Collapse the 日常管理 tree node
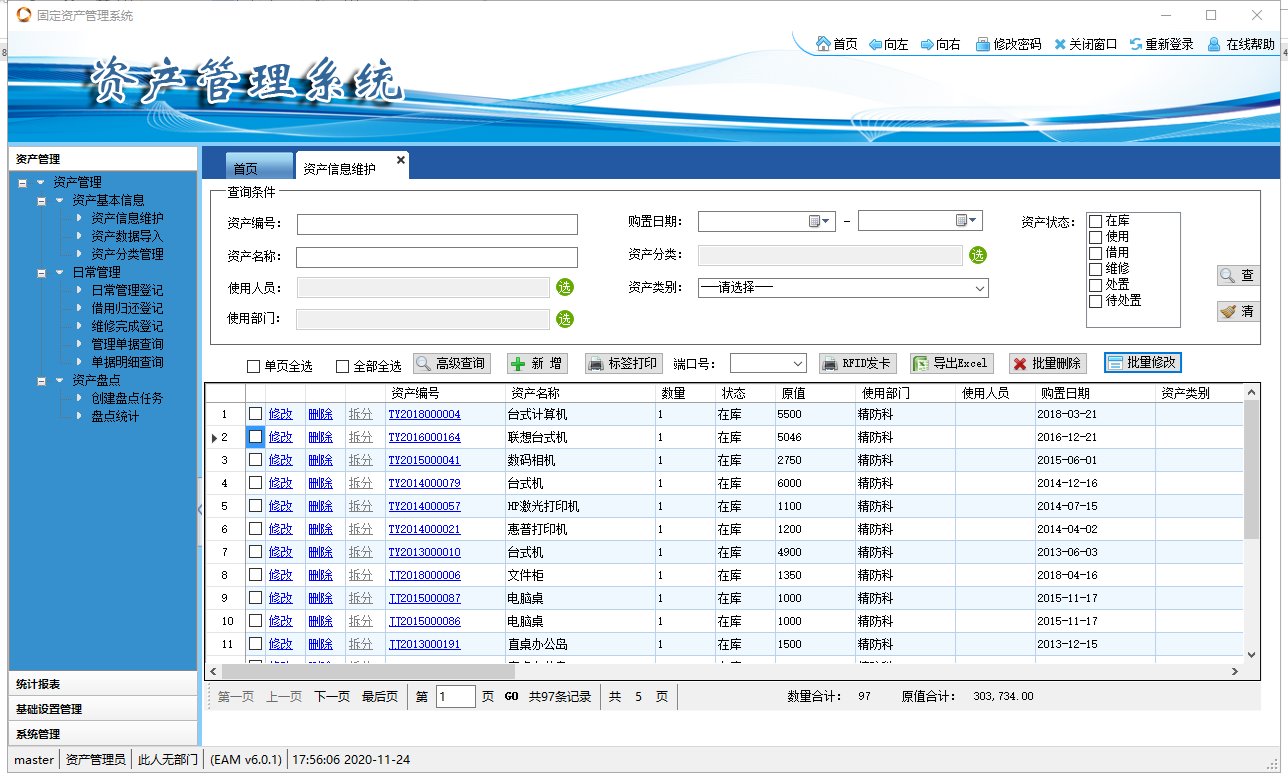 click(42, 272)
